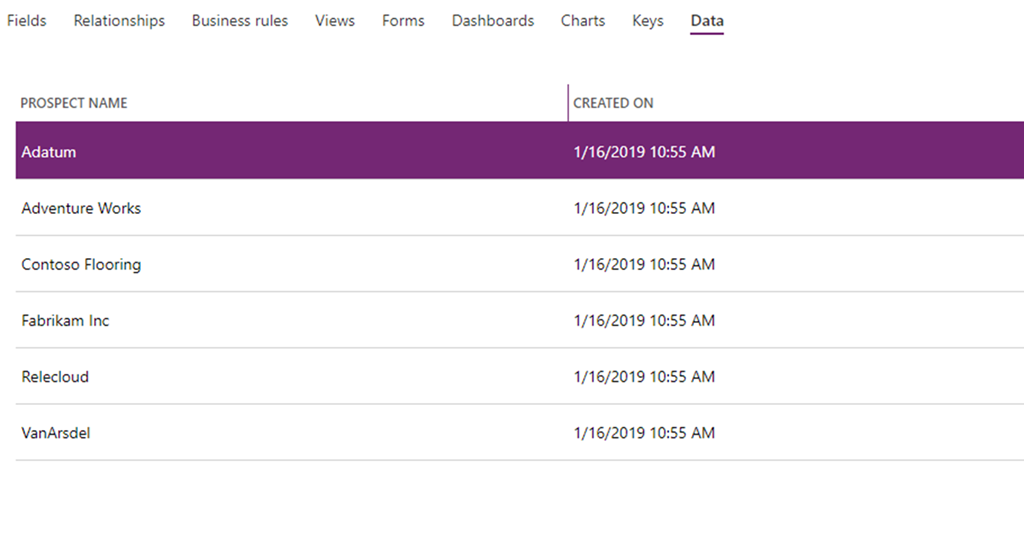The height and width of the screenshot is (554, 1024).
Task: Open the Fields tab
Action: (26, 20)
